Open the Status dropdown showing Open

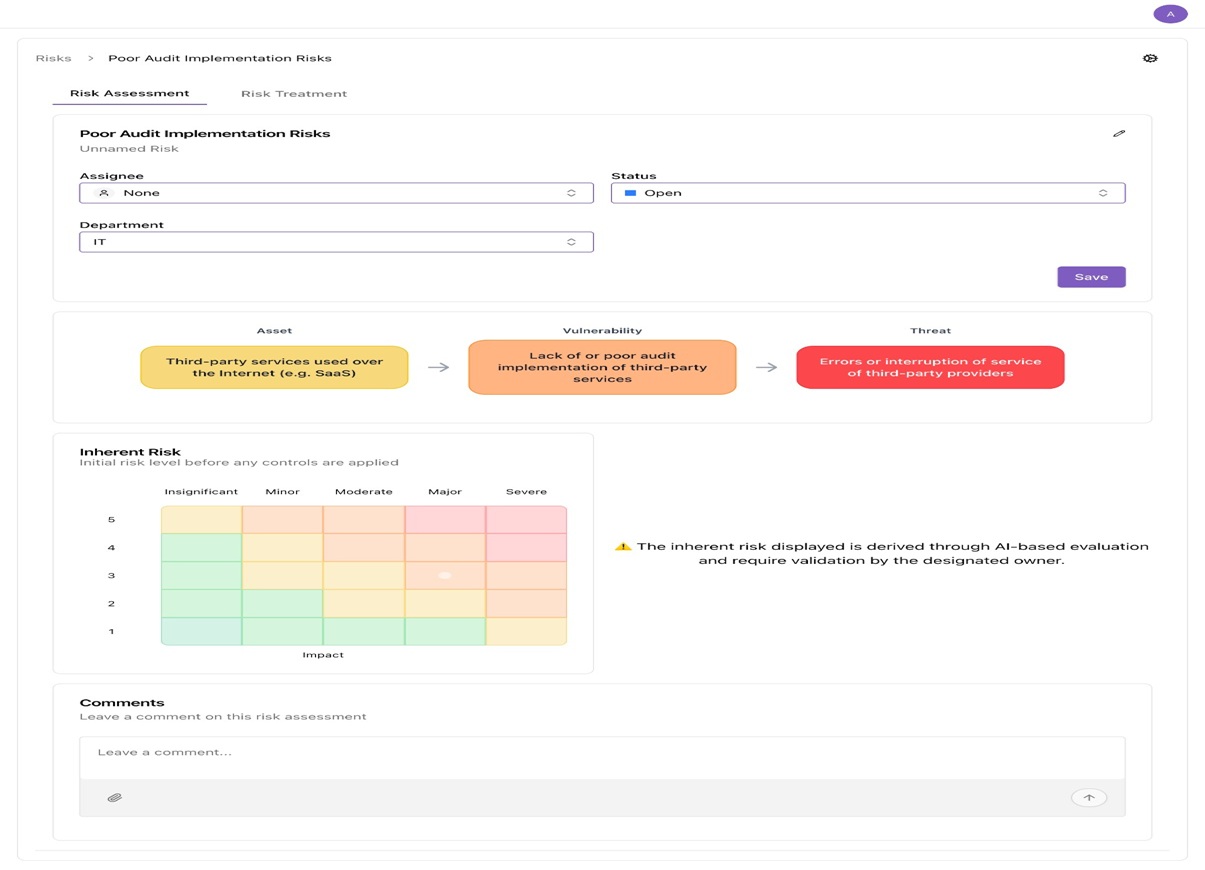(868, 192)
